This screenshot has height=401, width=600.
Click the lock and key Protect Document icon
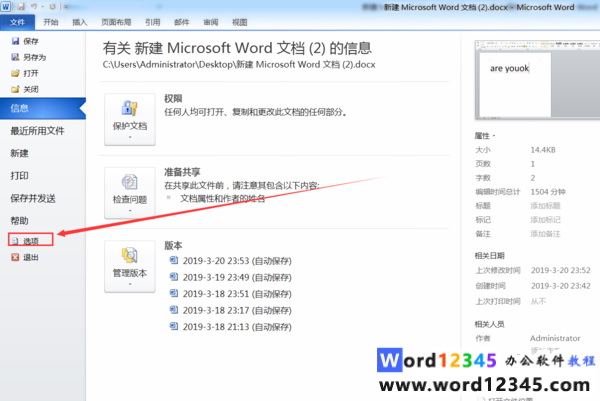[129, 108]
